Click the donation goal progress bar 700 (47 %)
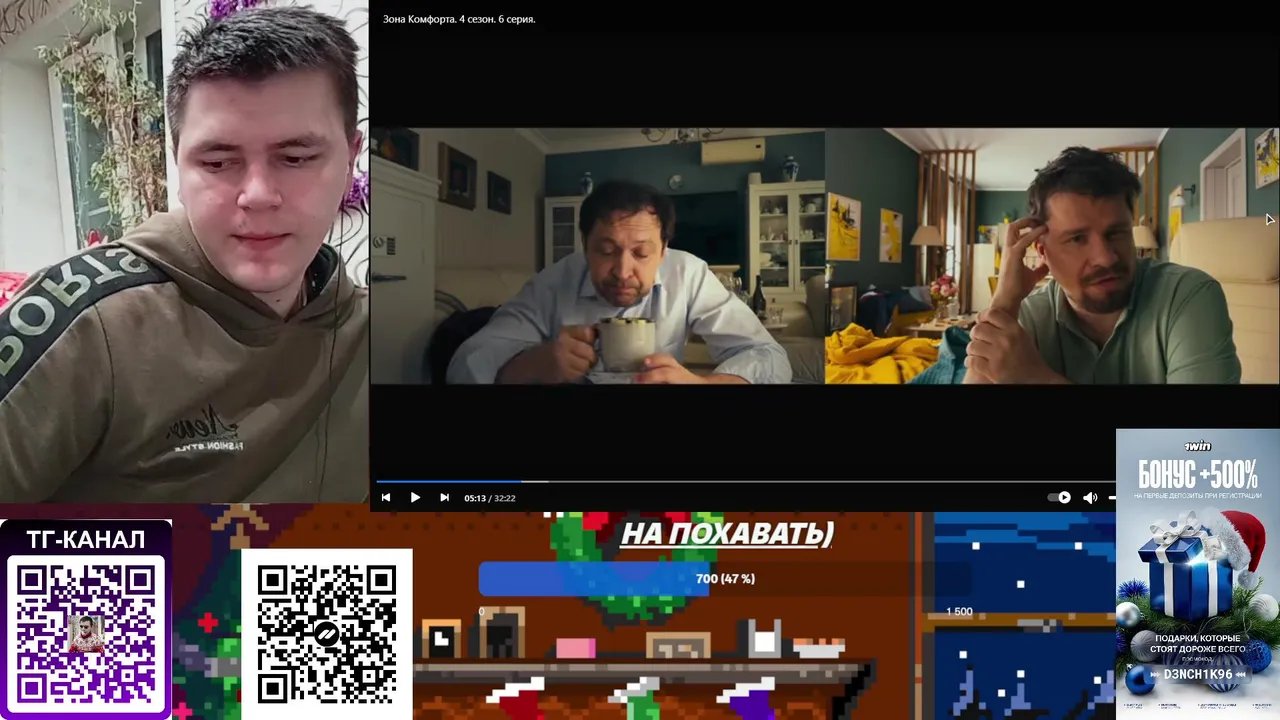The width and height of the screenshot is (1280, 720). [x=725, y=579]
